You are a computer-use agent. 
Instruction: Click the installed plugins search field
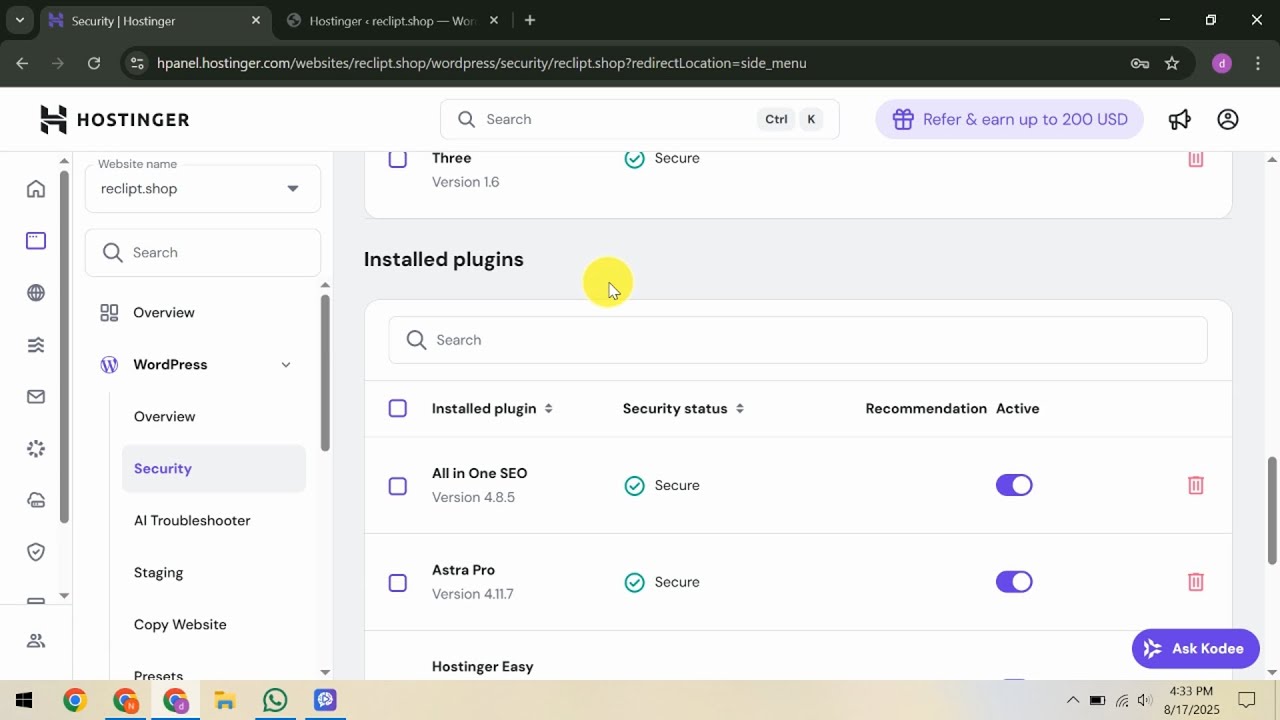click(798, 340)
